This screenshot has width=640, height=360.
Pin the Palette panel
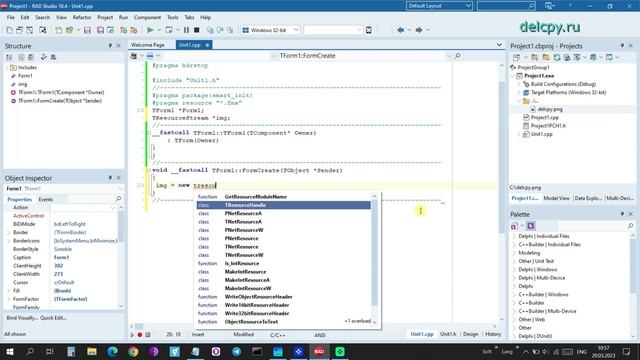click(x=622, y=214)
